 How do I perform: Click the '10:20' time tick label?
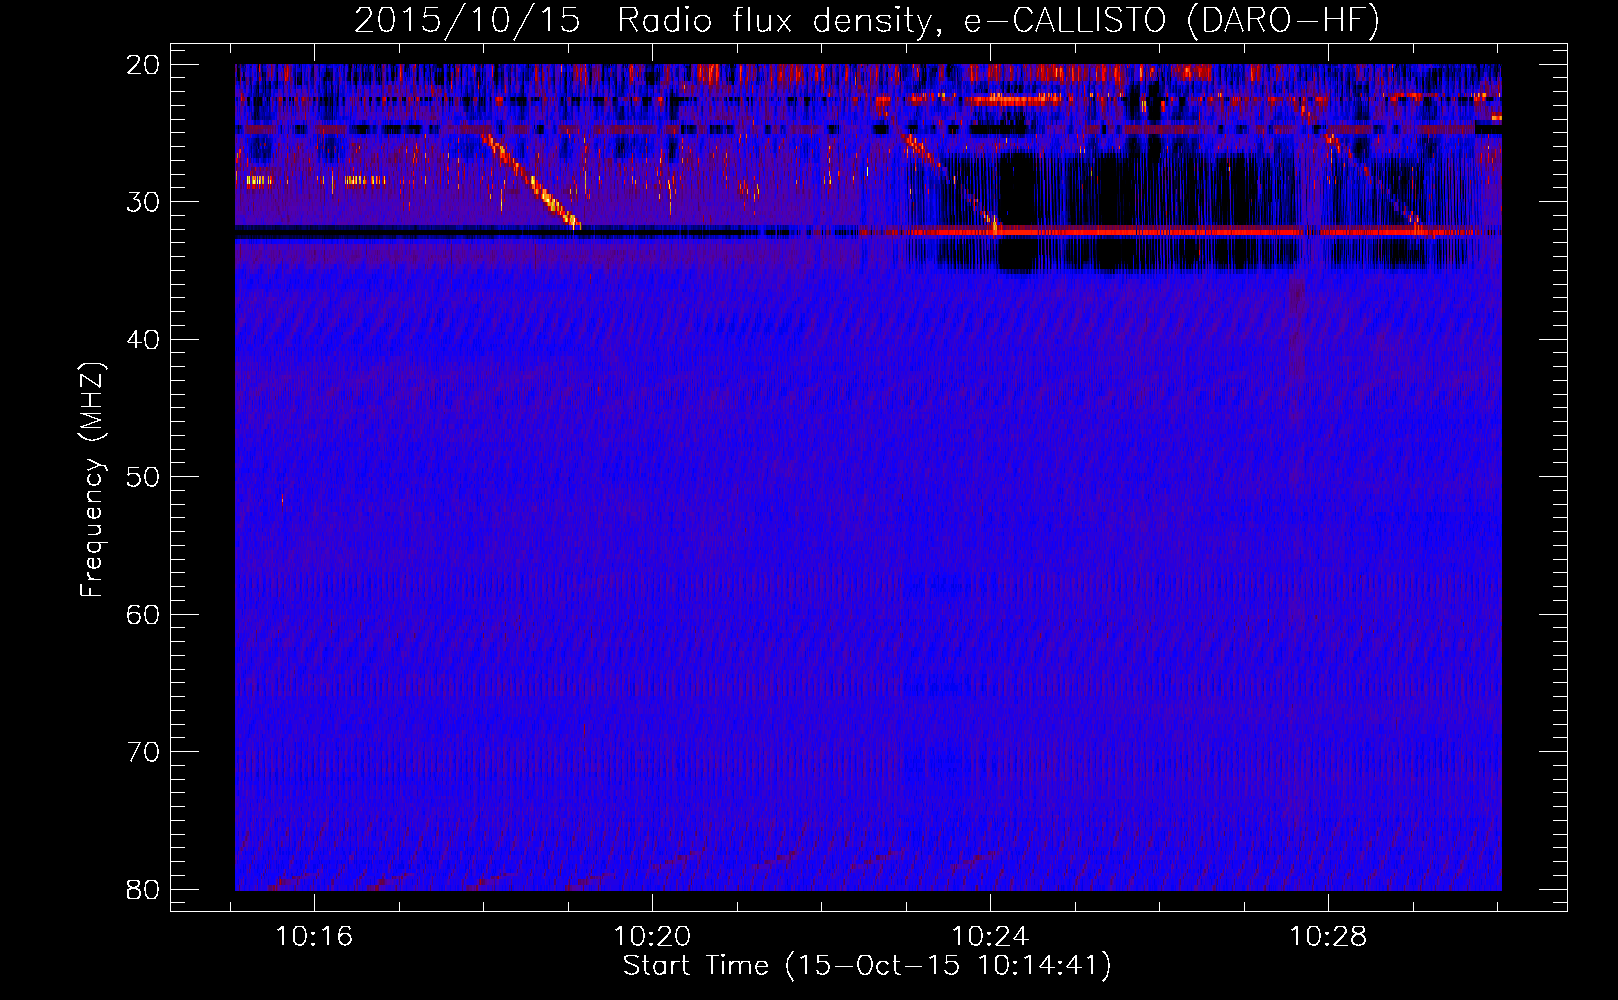(x=652, y=937)
